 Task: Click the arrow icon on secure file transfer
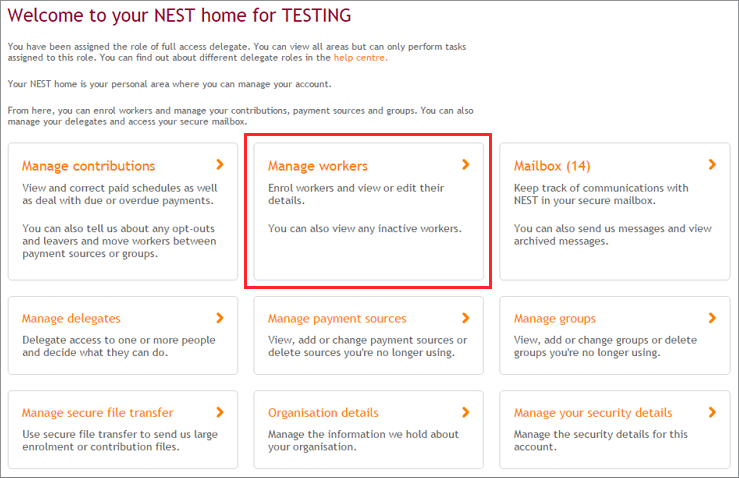tap(220, 412)
